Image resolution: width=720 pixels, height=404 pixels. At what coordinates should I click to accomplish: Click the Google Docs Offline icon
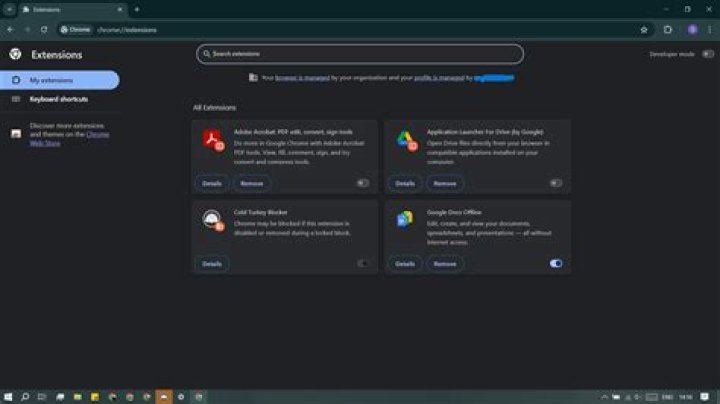405,220
